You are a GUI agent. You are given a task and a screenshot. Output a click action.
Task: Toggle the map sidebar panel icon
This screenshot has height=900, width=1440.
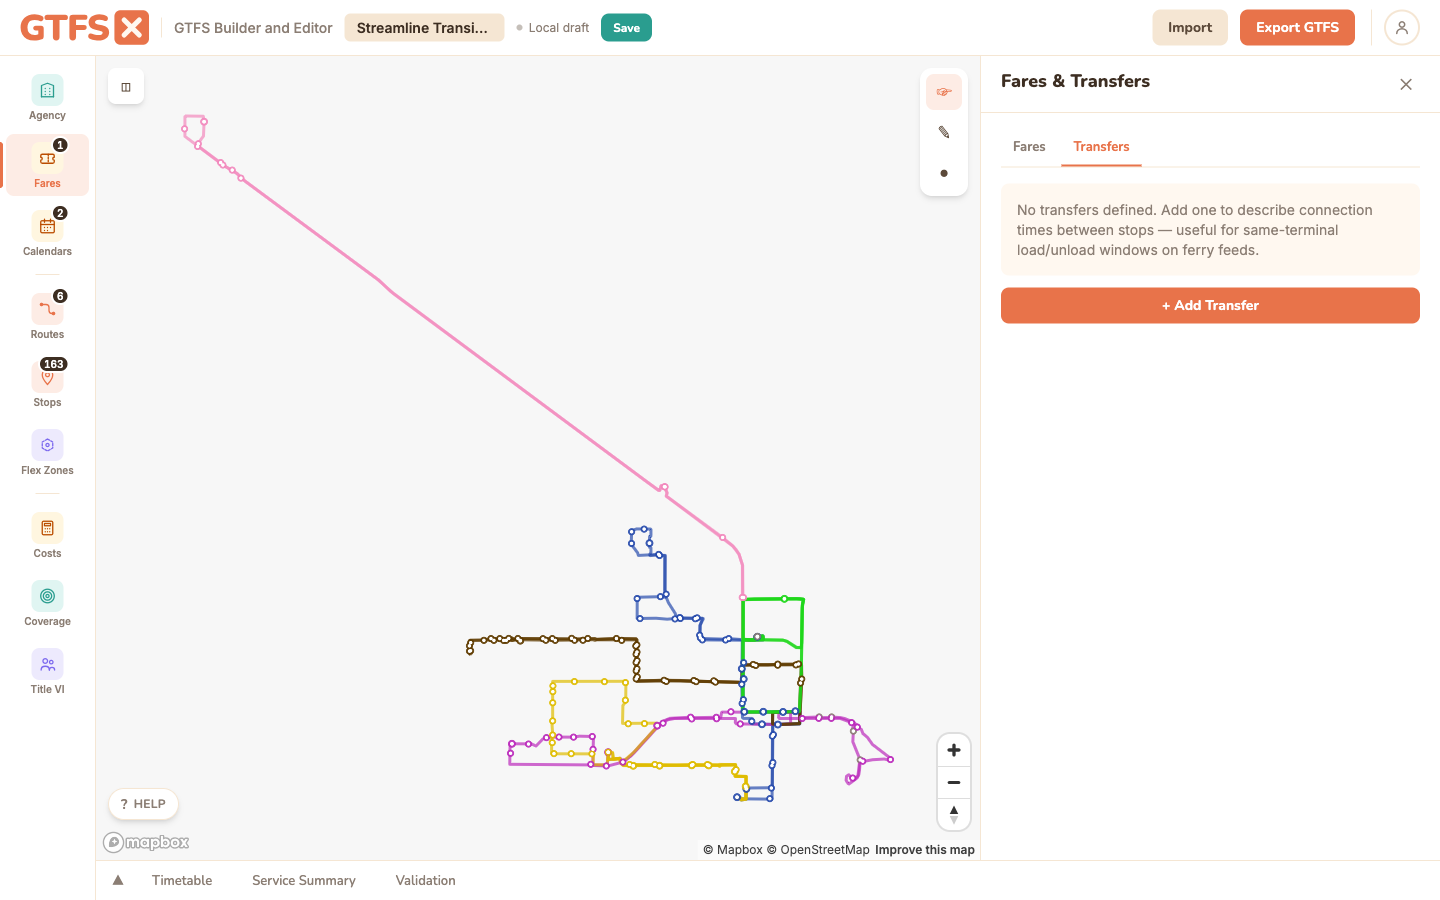(126, 87)
